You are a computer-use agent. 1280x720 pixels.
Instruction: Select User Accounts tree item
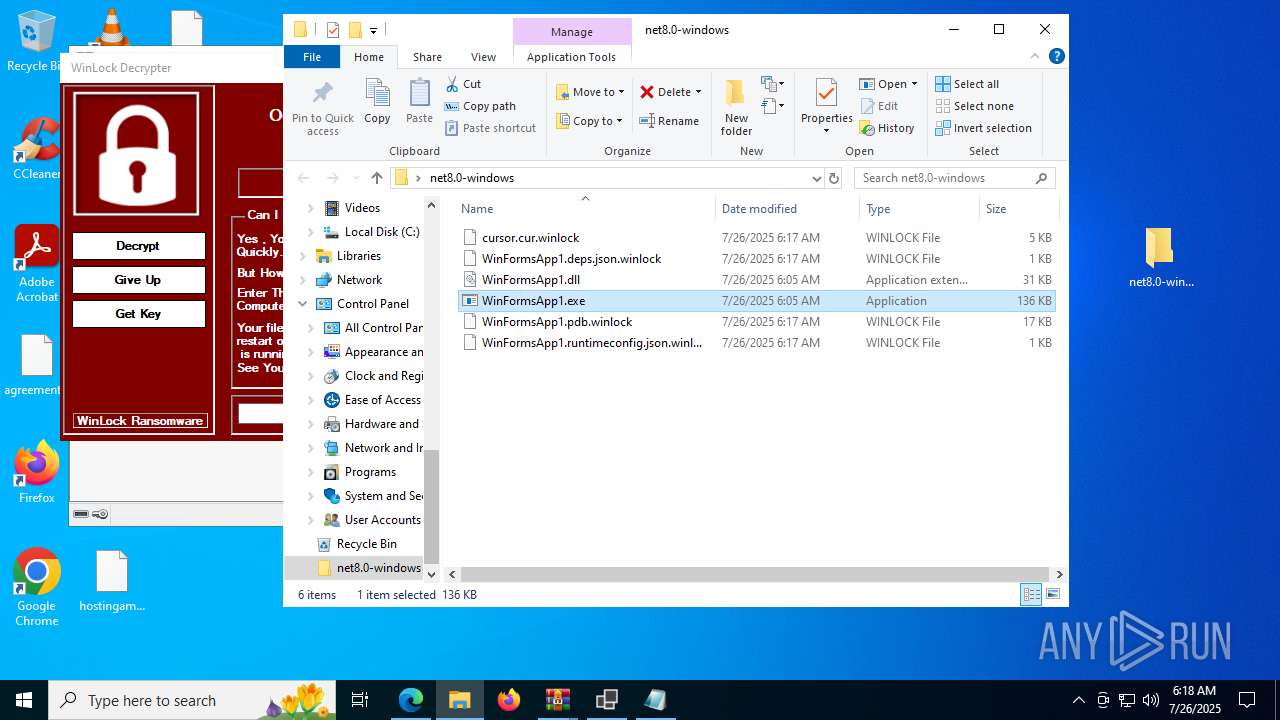click(x=382, y=520)
